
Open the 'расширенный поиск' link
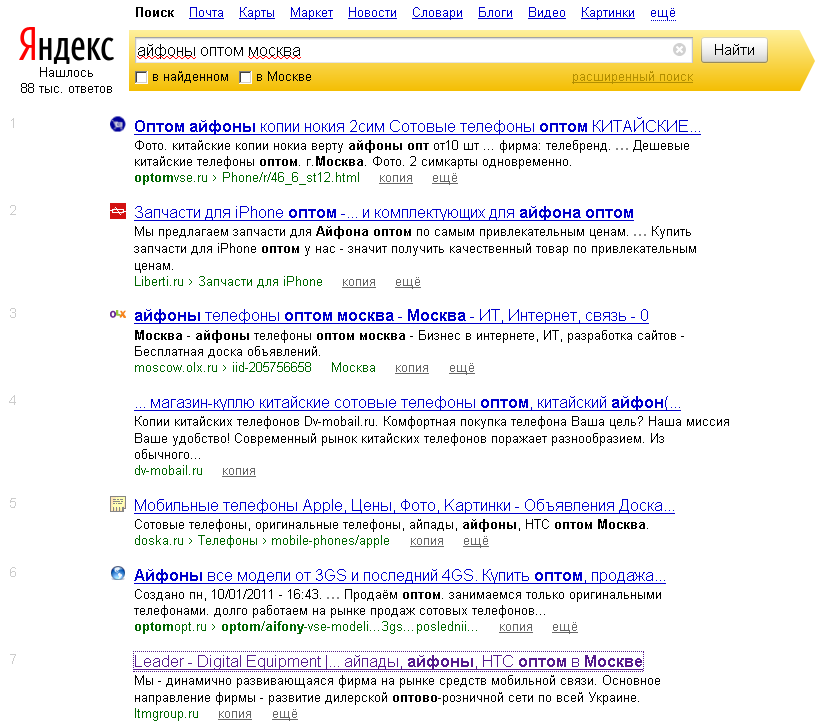point(632,77)
